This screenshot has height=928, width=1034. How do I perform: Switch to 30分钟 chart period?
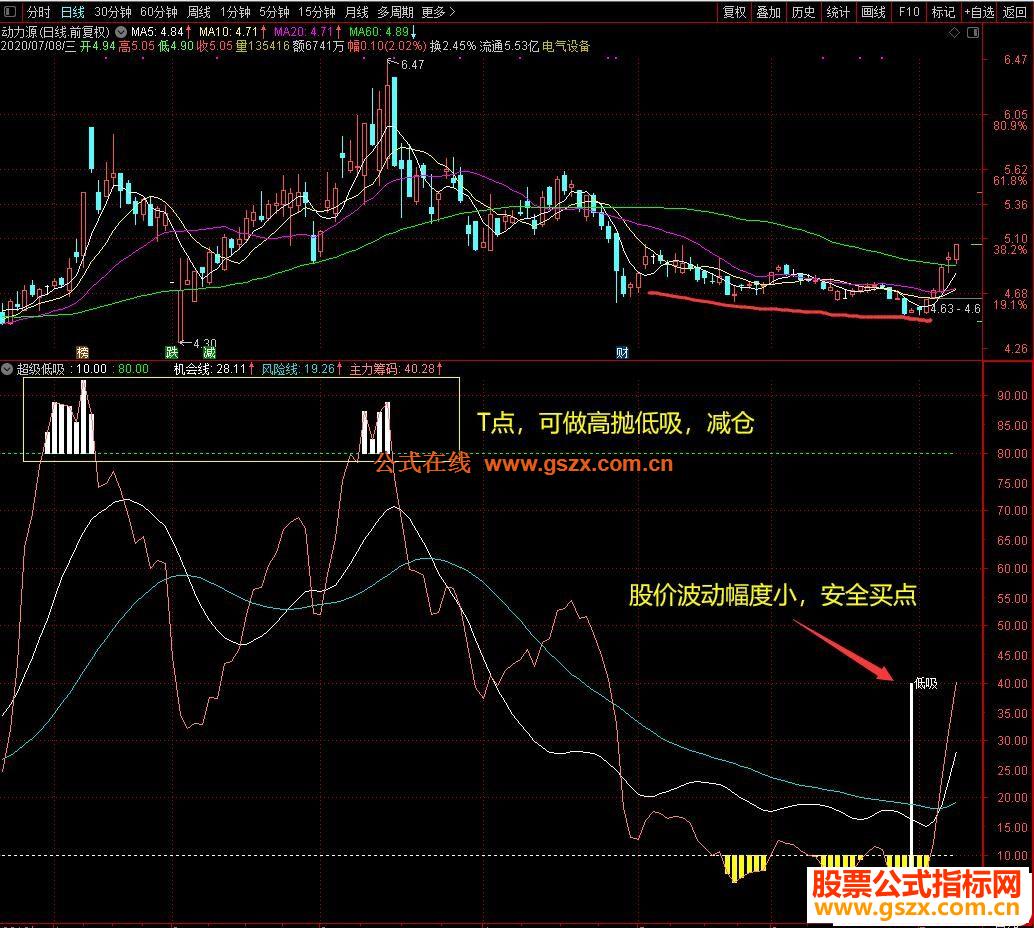tap(113, 12)
